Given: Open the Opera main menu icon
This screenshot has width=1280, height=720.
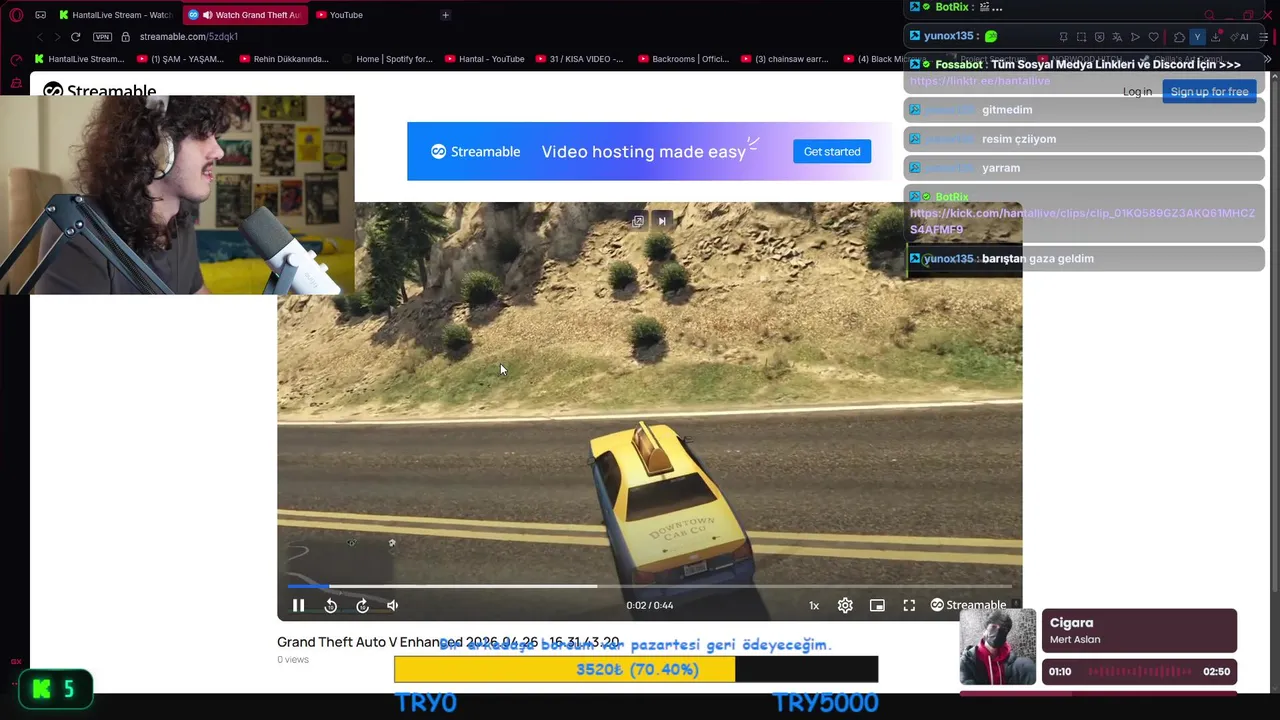Looking at the screenshot, I should pyautogui.click(x=16, y=15).
